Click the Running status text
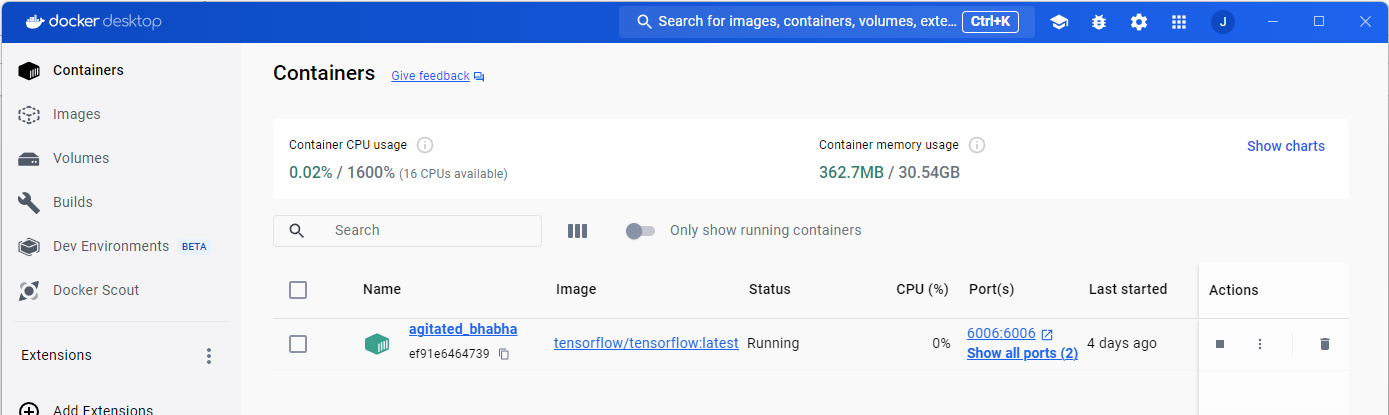 tap(773, 344)
